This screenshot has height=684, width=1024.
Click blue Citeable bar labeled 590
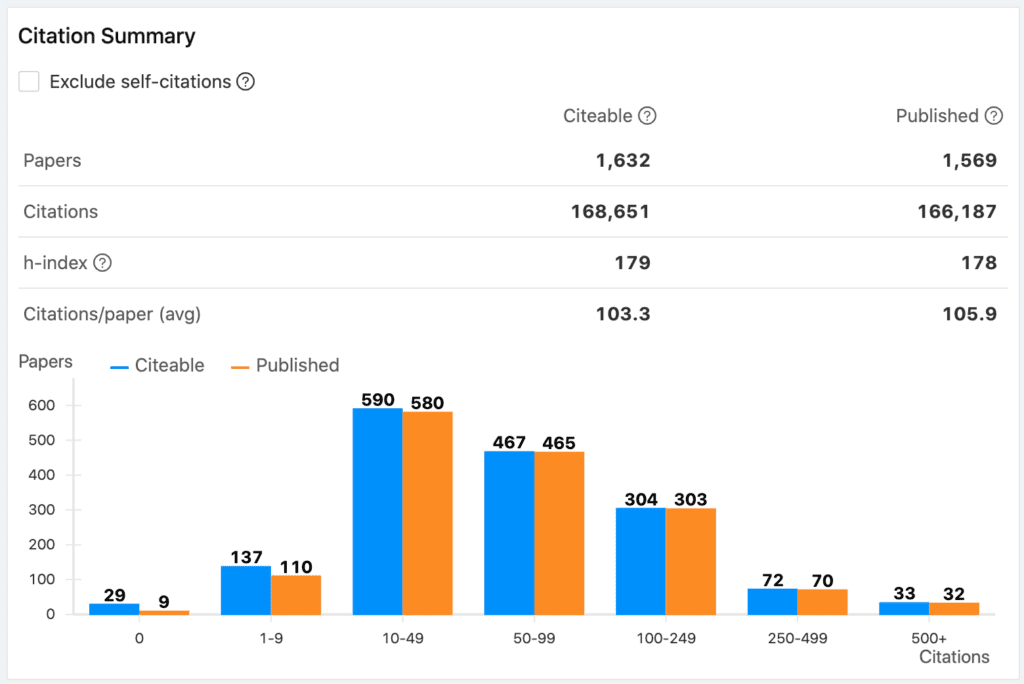[377, 512]
